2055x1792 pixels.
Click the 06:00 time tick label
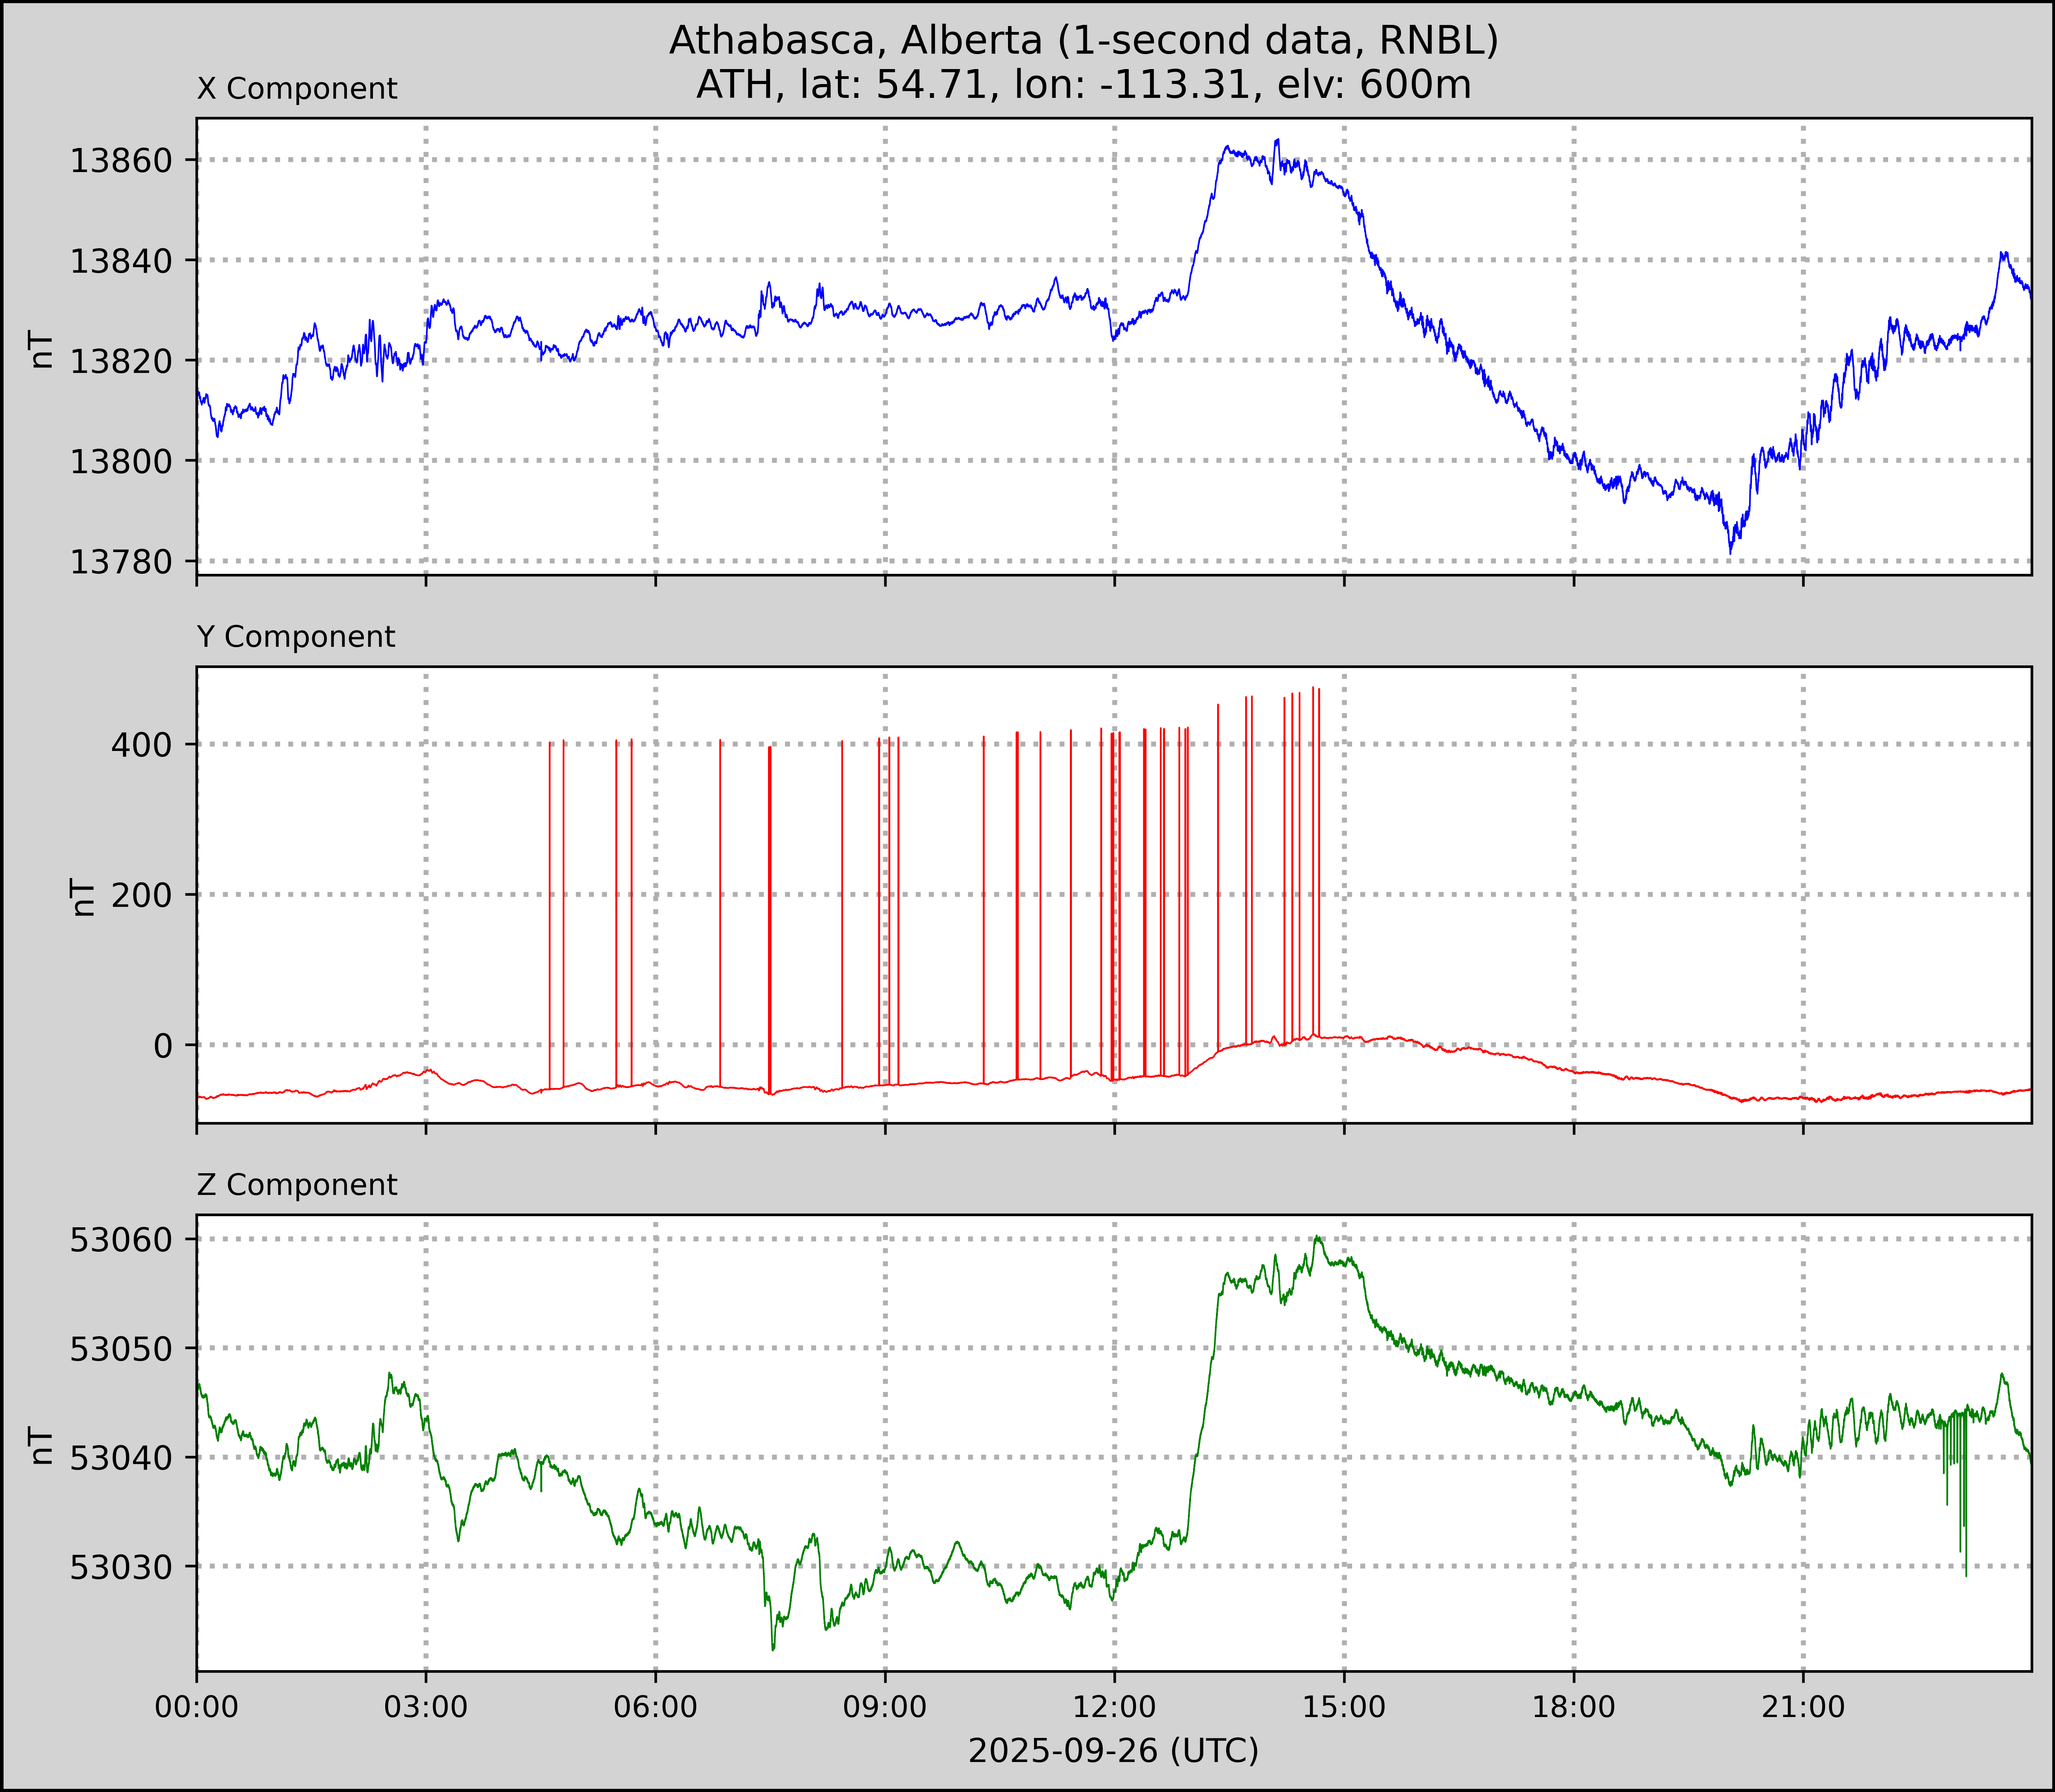656,1707
